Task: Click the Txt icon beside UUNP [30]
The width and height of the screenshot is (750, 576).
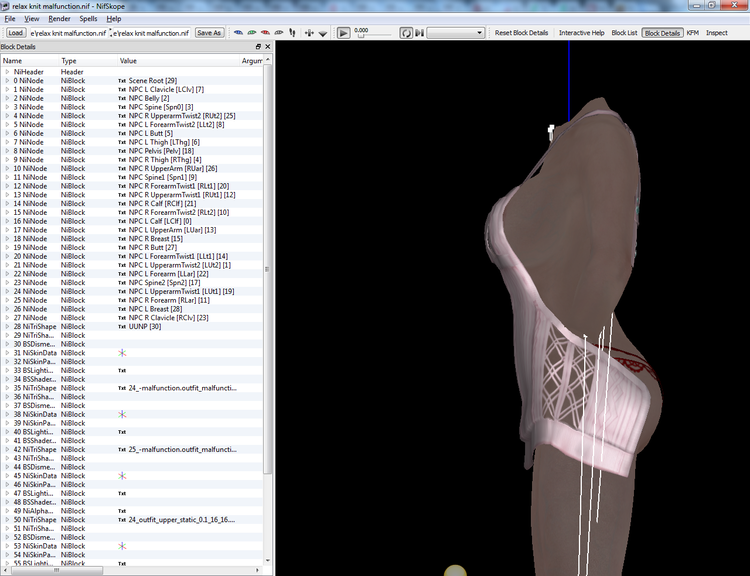Action: pos(122,327)
